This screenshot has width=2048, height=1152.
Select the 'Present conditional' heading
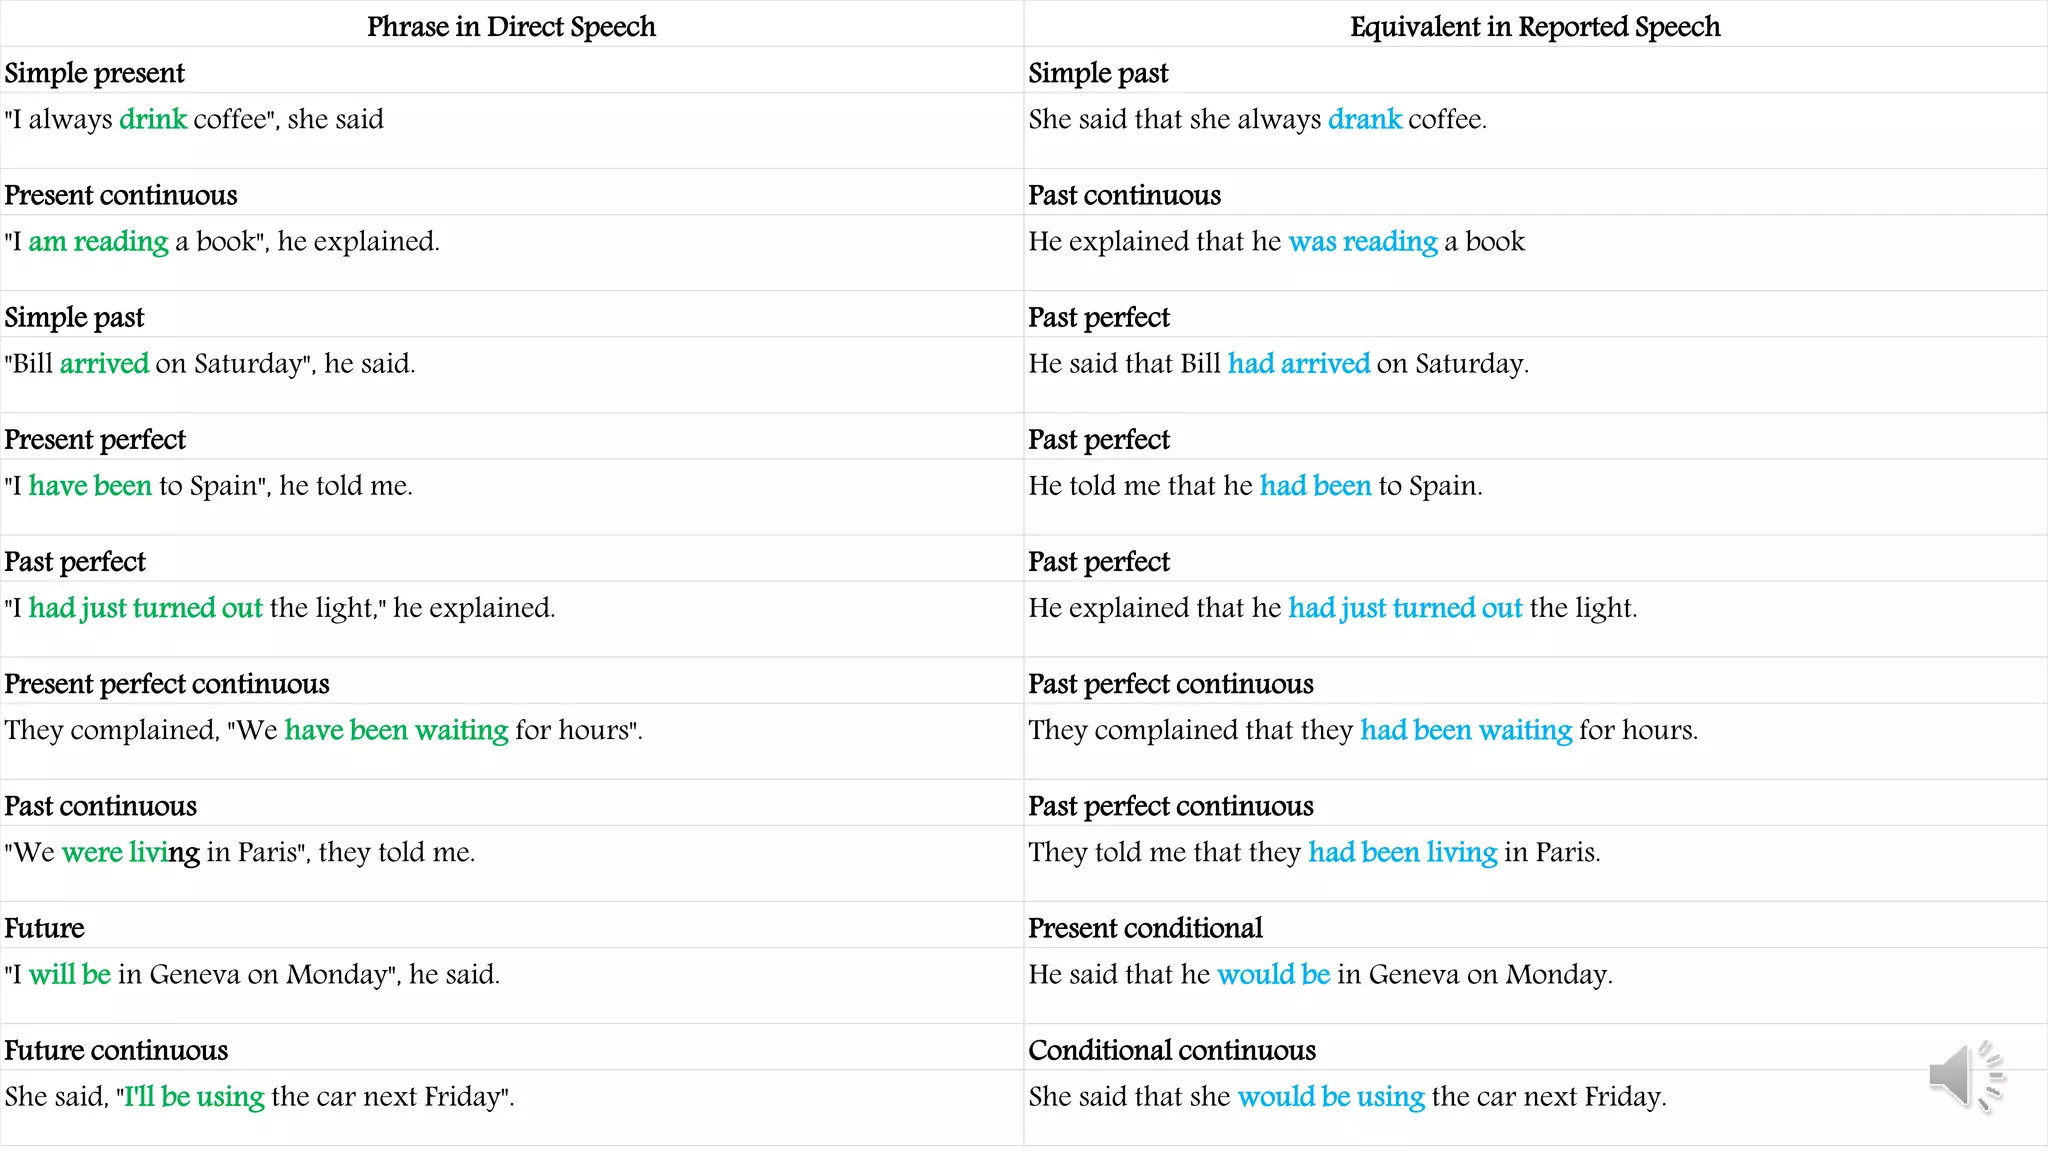1145,928
